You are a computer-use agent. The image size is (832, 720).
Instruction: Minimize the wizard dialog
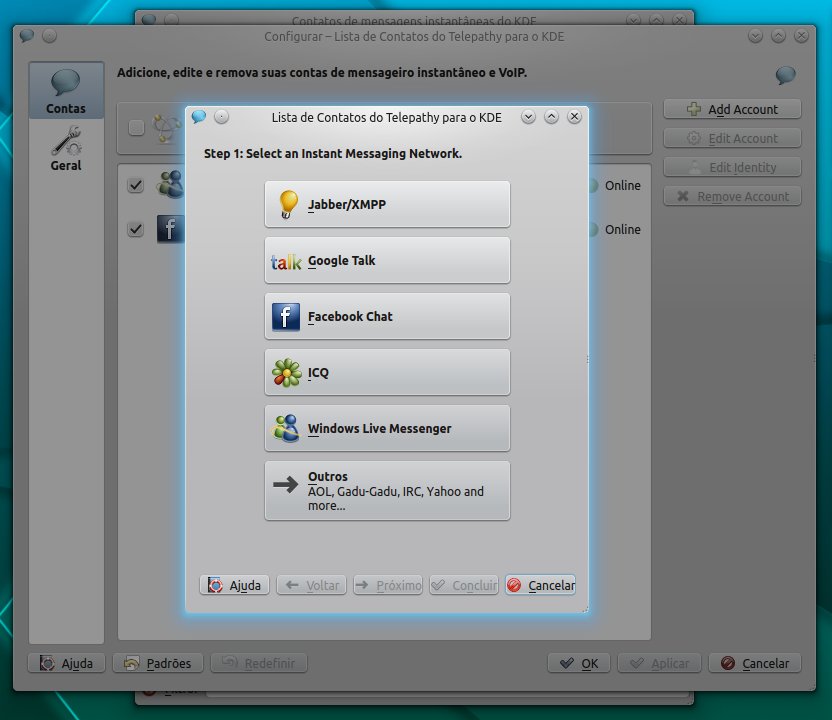[528, 117]
